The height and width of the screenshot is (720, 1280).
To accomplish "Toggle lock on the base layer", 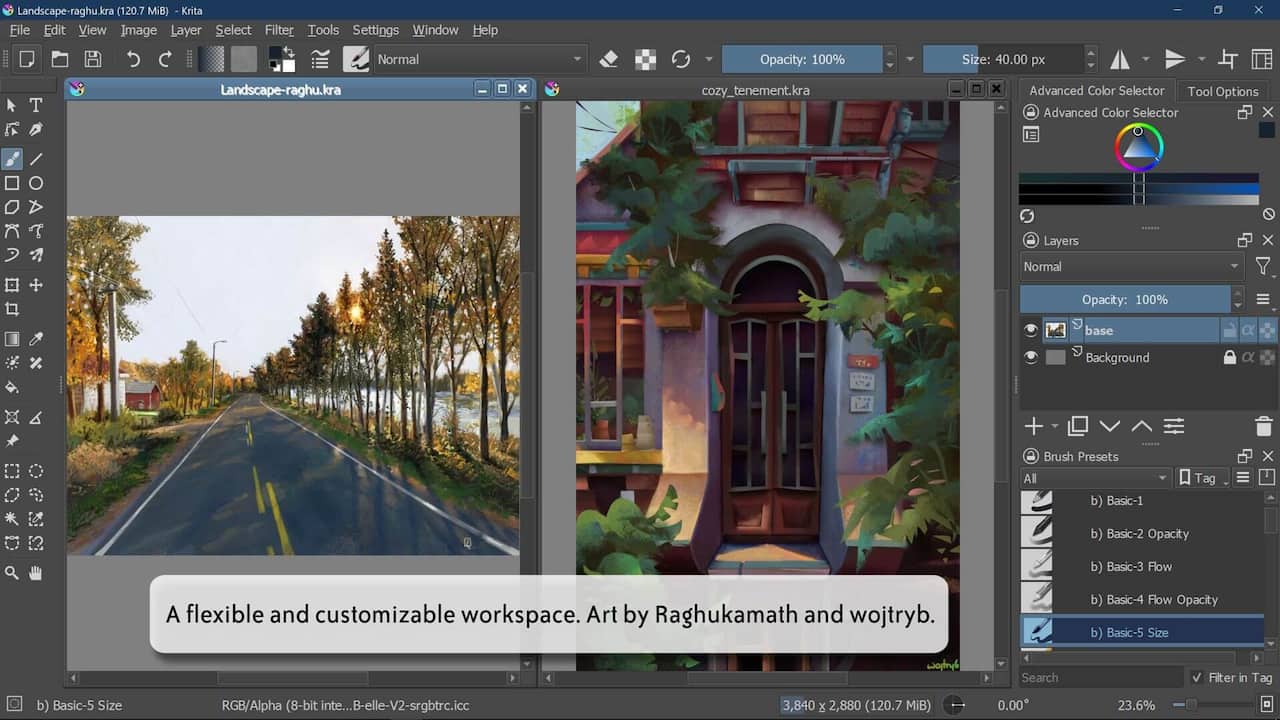I will (1230, 330).
